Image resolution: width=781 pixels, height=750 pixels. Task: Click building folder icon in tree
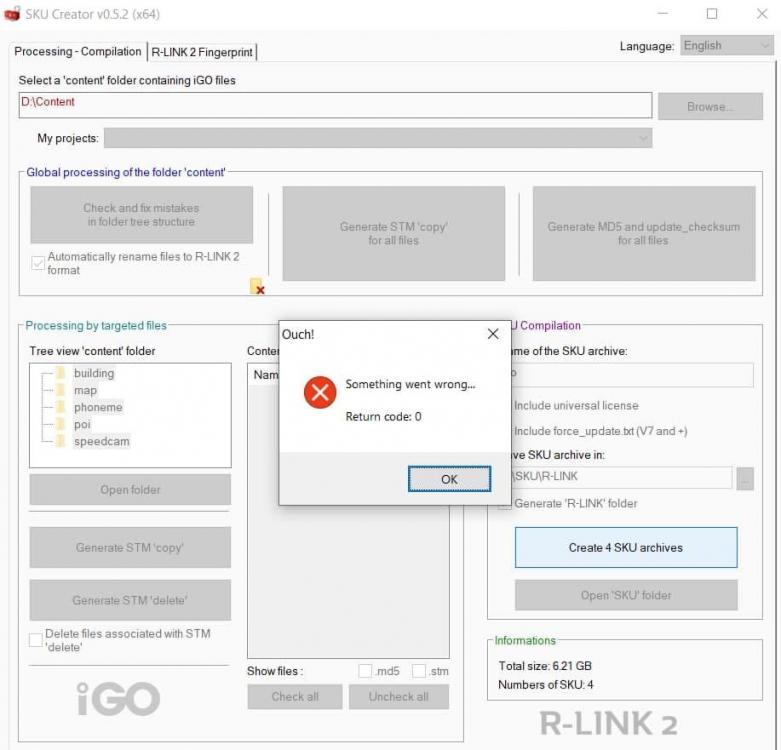61,373
